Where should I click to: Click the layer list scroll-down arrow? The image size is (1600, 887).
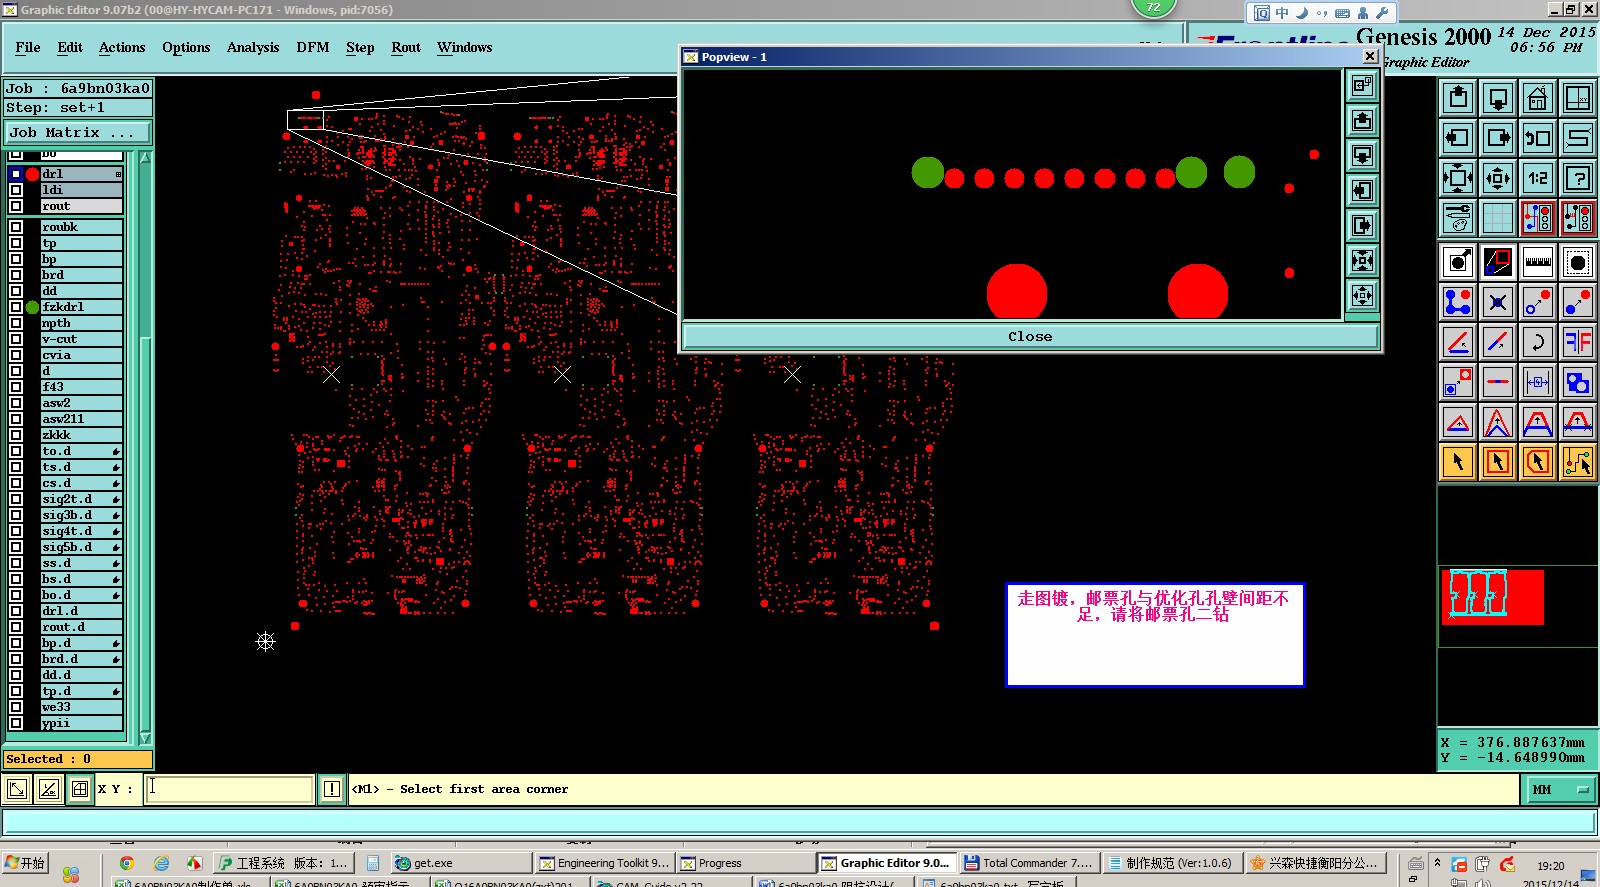tap(145, 738)
